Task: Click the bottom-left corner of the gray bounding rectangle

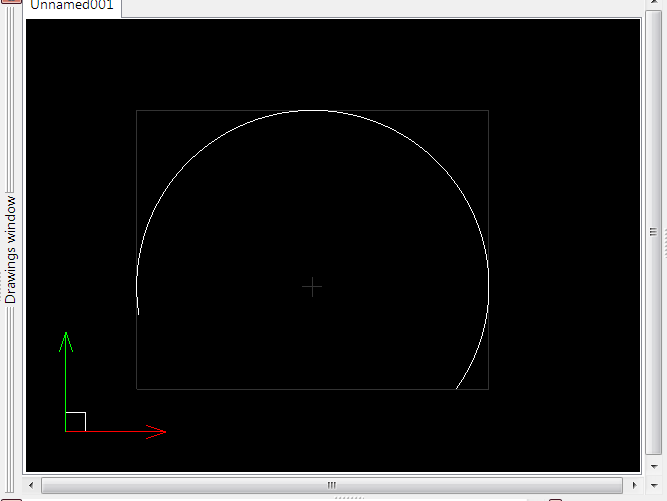Action: (137, 388)
